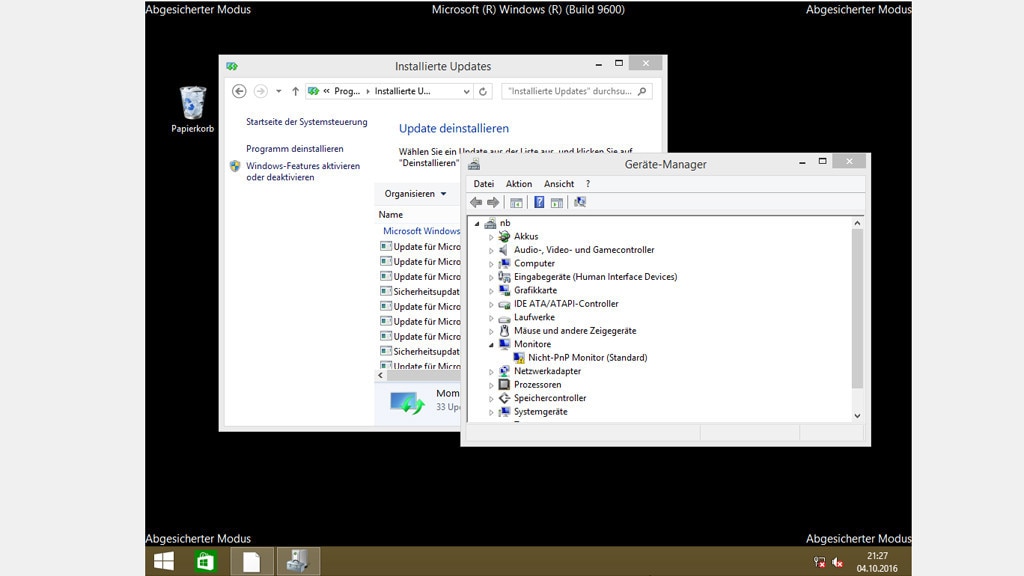1024x576 pixels.
Task: Select Systemgeräte item
Action: pos(541,412)
